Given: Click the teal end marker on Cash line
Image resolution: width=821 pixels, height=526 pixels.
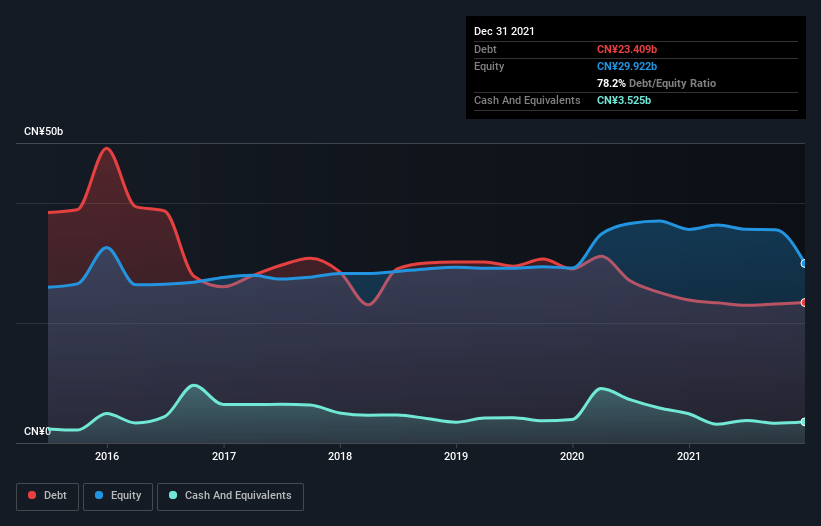Looking at the screenshot, I should (x=804, y=422).
